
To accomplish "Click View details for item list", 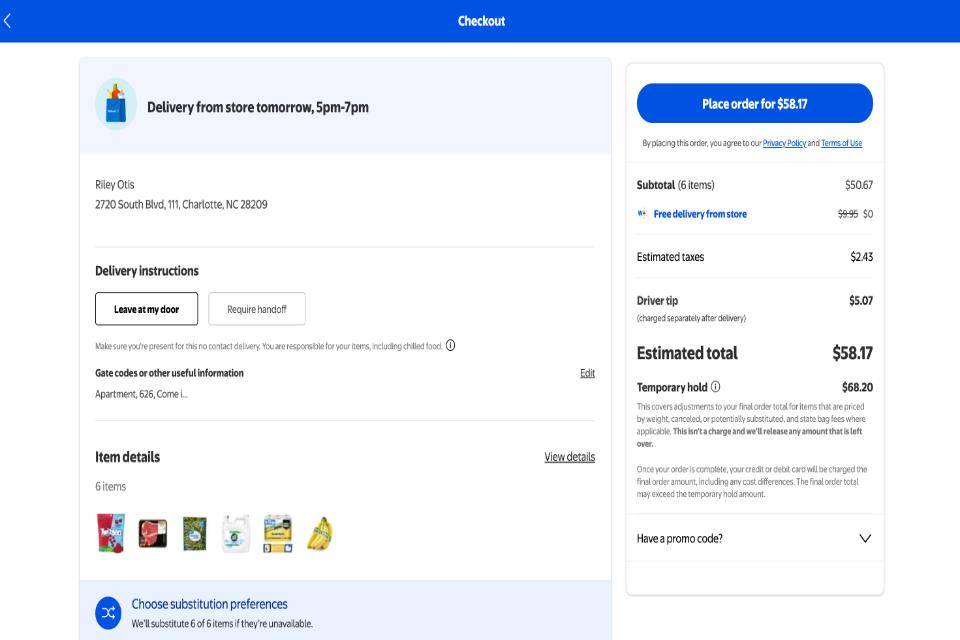I will click(569, 457).
